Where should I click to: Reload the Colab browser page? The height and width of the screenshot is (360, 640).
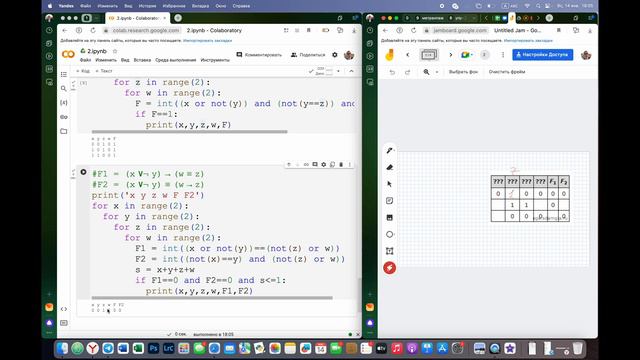tap(93, 31)
